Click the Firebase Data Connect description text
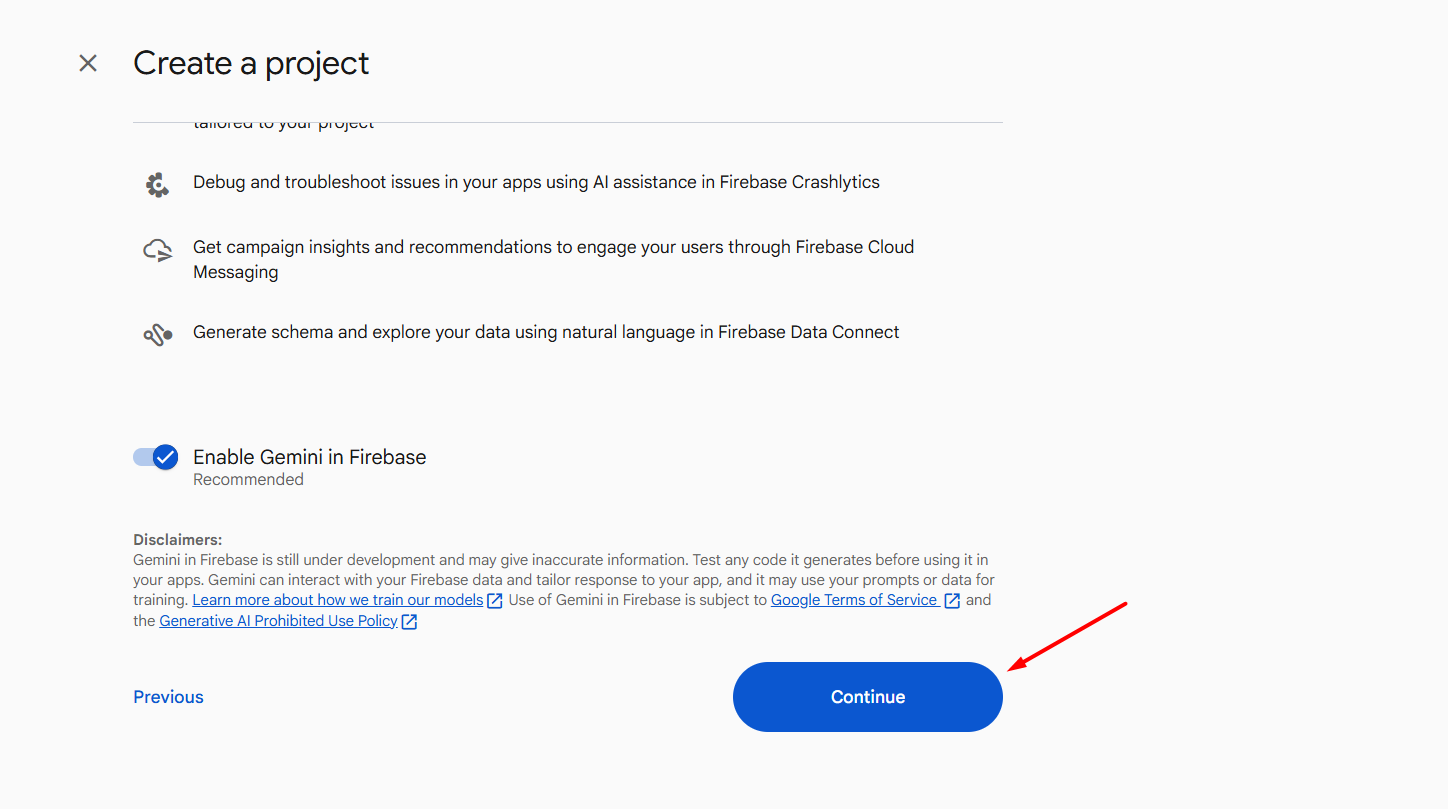Viewport: 1448px width, 809px height. [545, 331]
